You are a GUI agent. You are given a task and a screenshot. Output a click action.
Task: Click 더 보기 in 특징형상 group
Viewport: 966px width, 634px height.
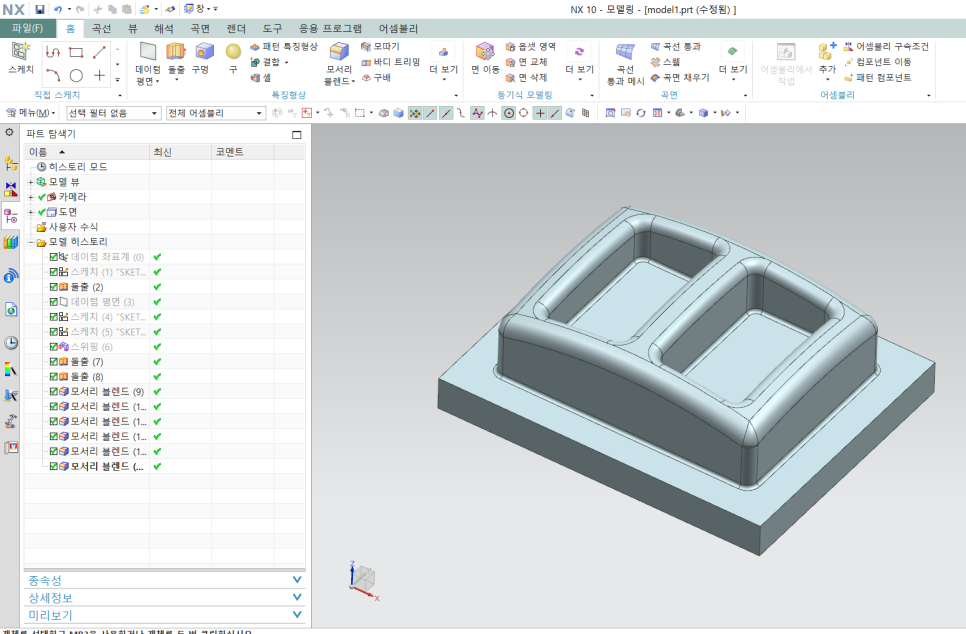coord(444,63)
